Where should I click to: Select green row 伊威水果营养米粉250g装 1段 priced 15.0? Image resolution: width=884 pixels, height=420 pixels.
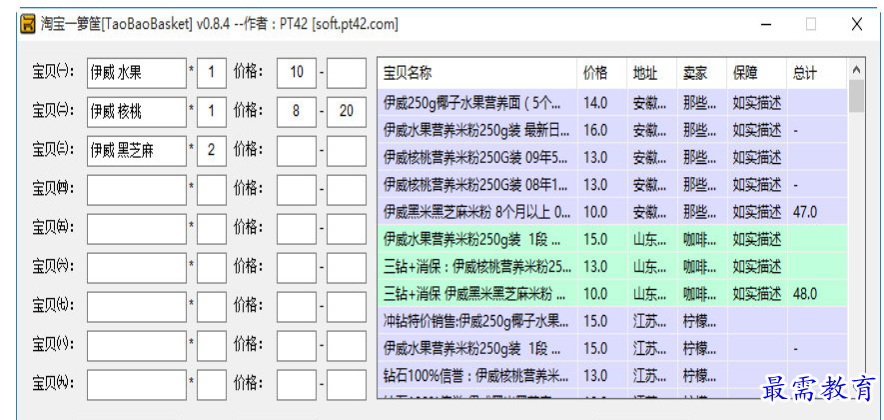(613, 239)
